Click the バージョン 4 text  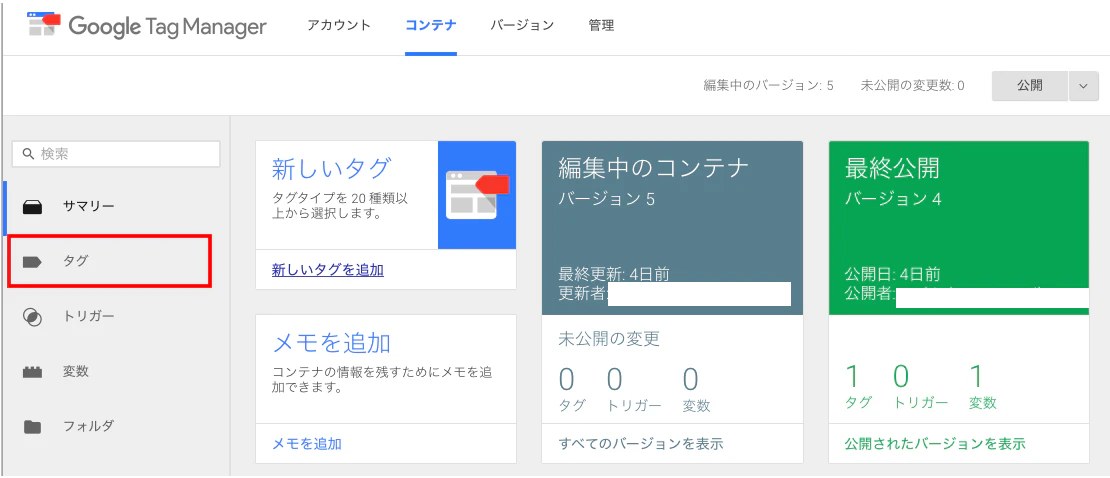[x=893, y=199]
